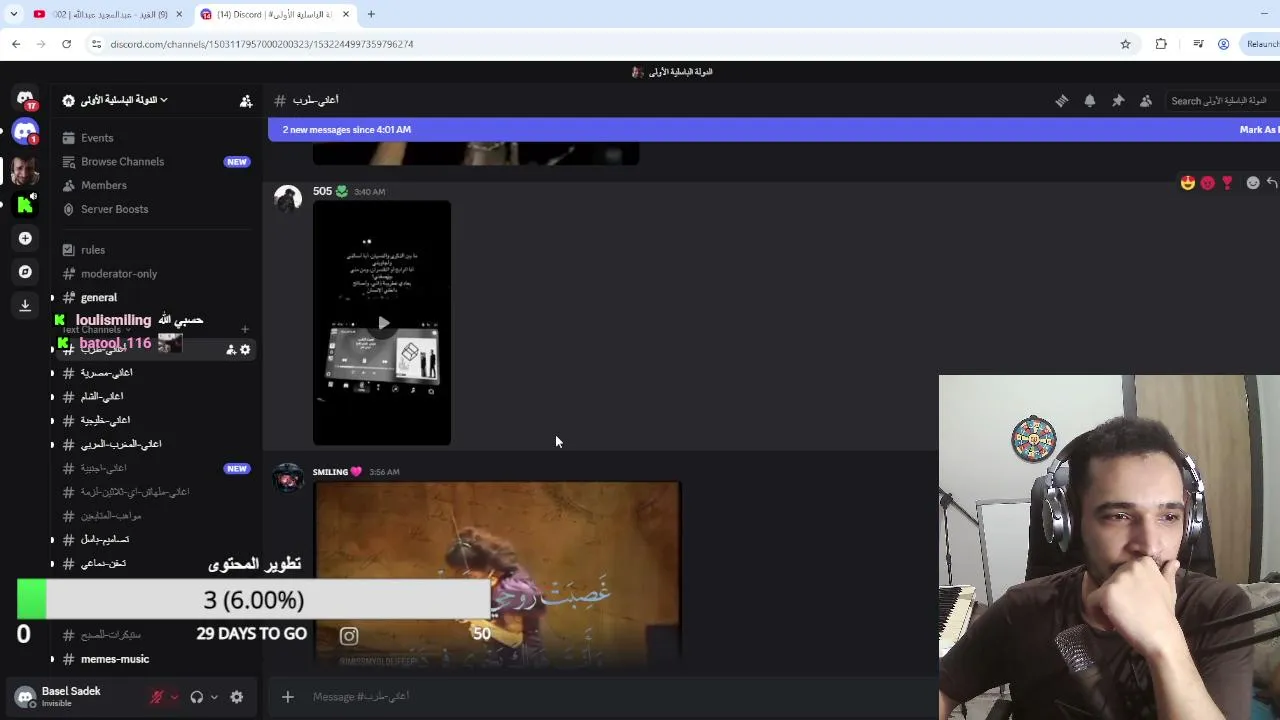Viewport: 1280px width, 720px height.
Task: Select the Discord browser tab
Action: click(275, 14)
